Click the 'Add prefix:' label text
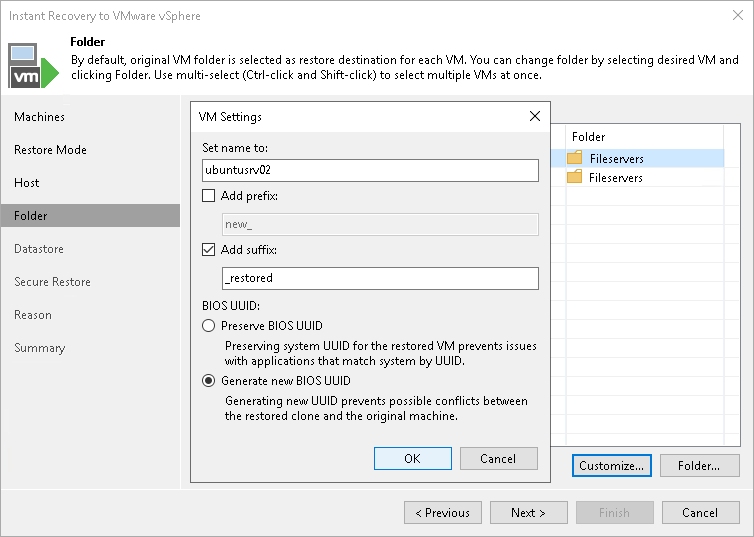The width and height of the screenshot is (754, 537). (249, 196)
